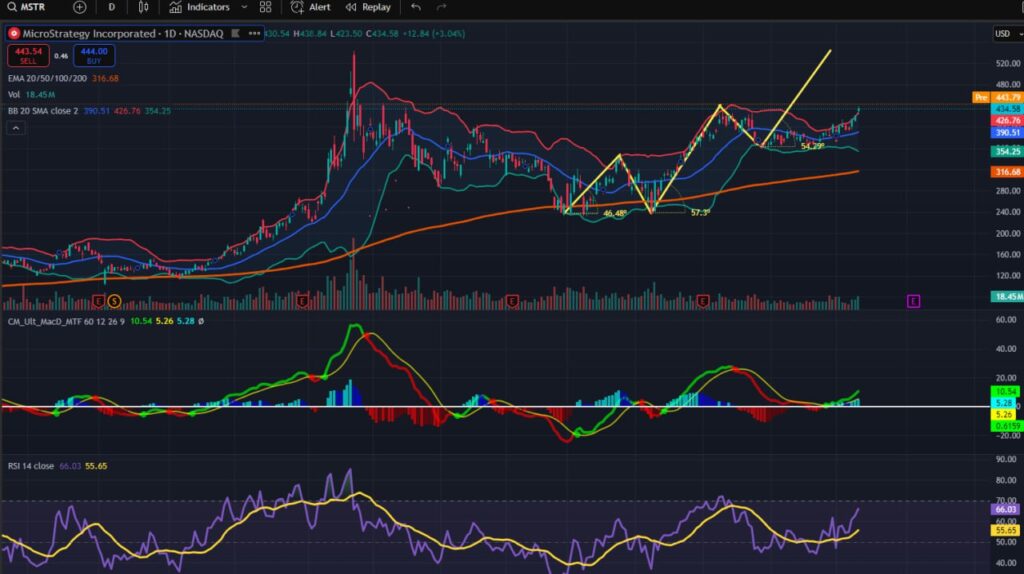
Task: Expand the favorite indicators chevron next to Indicators
Action: pyautogui.click(x=244, y=7)
